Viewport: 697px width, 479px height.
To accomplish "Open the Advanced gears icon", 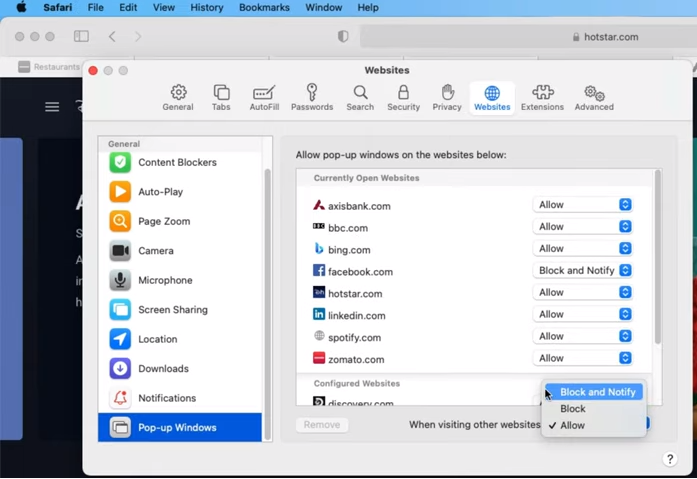I will [594, 98].
